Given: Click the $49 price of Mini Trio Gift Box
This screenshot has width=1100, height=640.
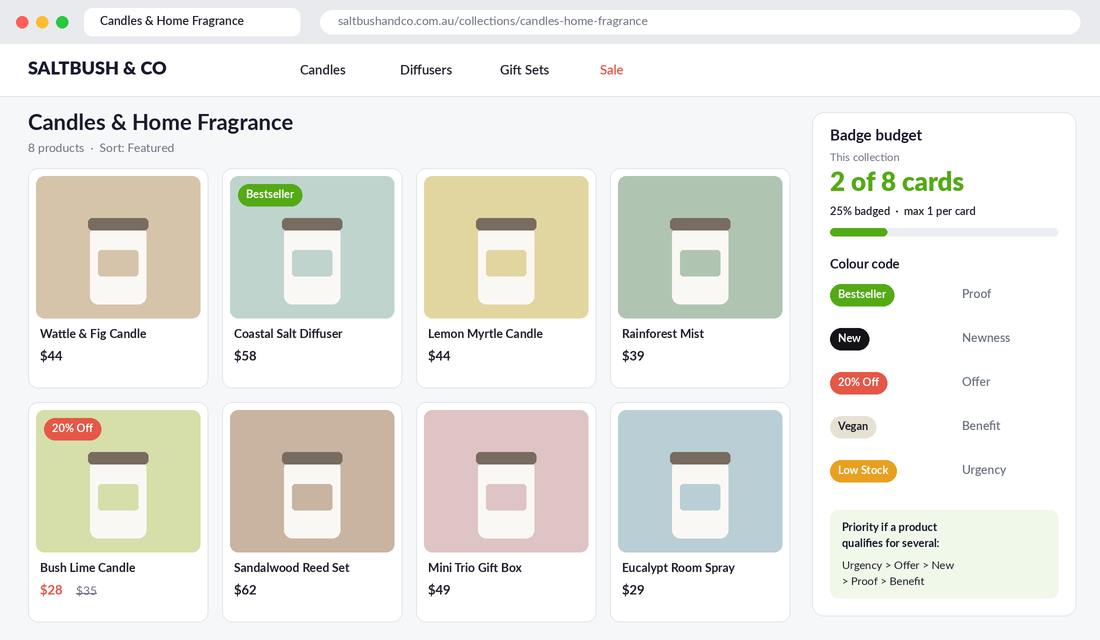Looking at the screenshot, I should (439, 590).
